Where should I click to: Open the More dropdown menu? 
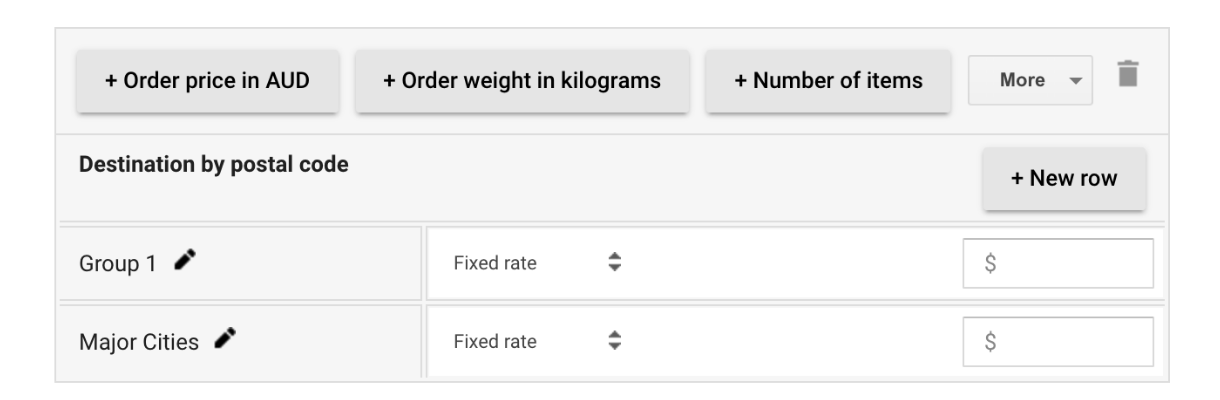coord(1030,80)
